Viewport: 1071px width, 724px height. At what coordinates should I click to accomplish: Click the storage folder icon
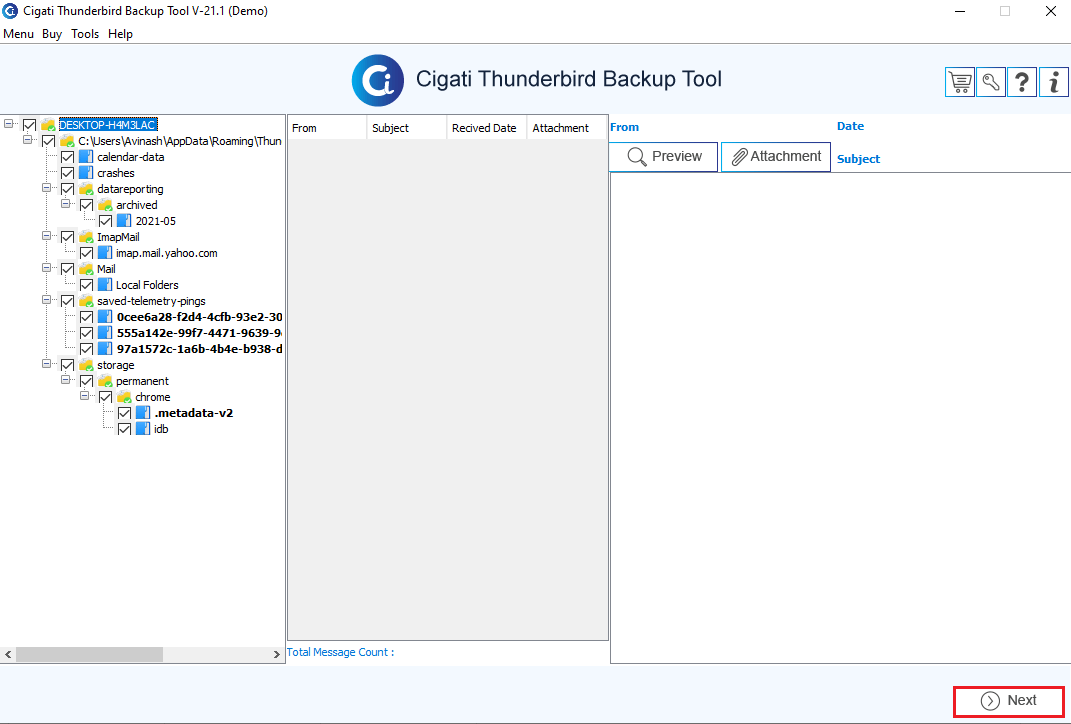pos(86,365)
